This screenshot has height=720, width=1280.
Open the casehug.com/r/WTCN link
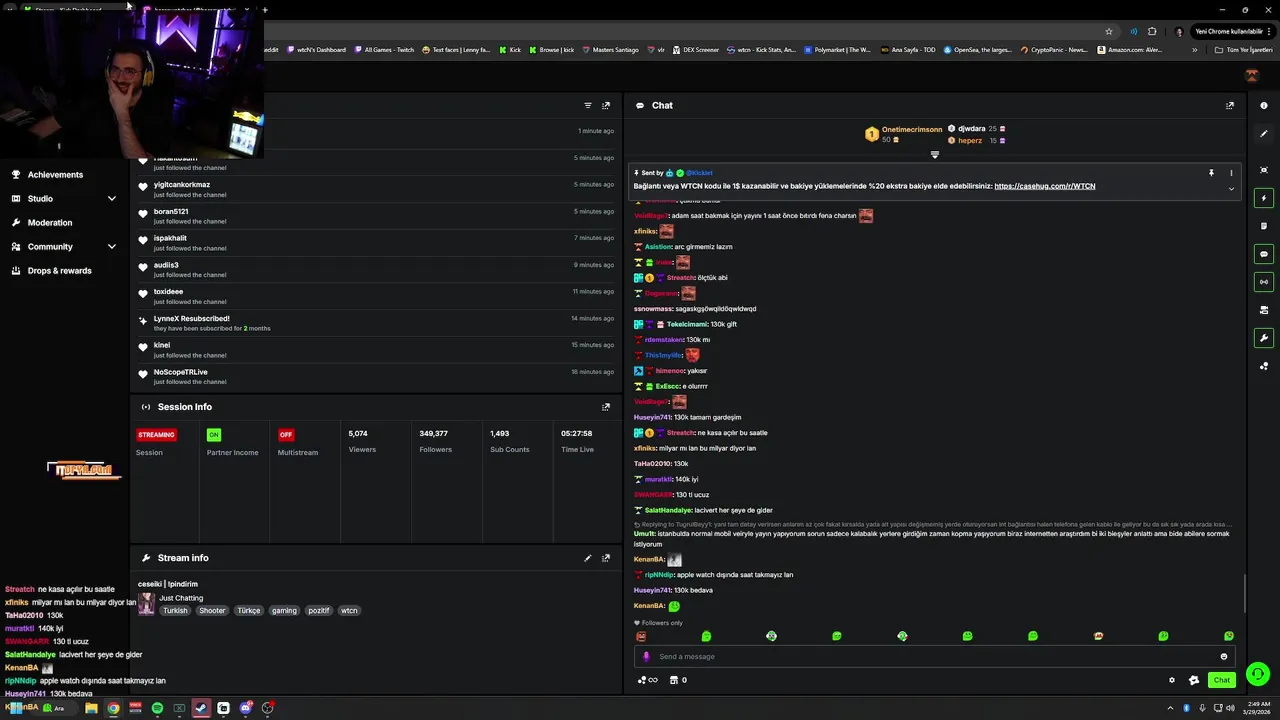[x=1045, y=186]
